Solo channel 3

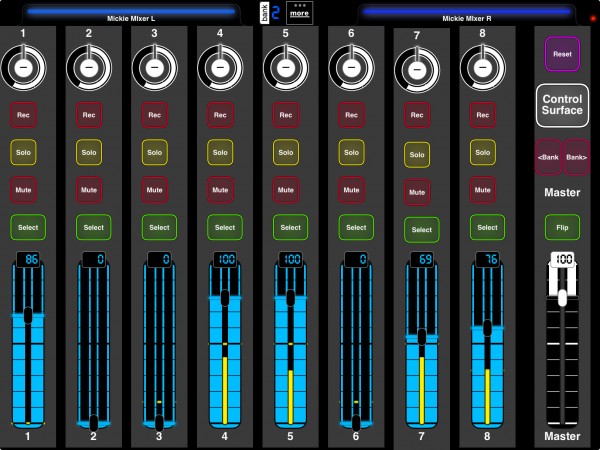(x=155, y=152)
